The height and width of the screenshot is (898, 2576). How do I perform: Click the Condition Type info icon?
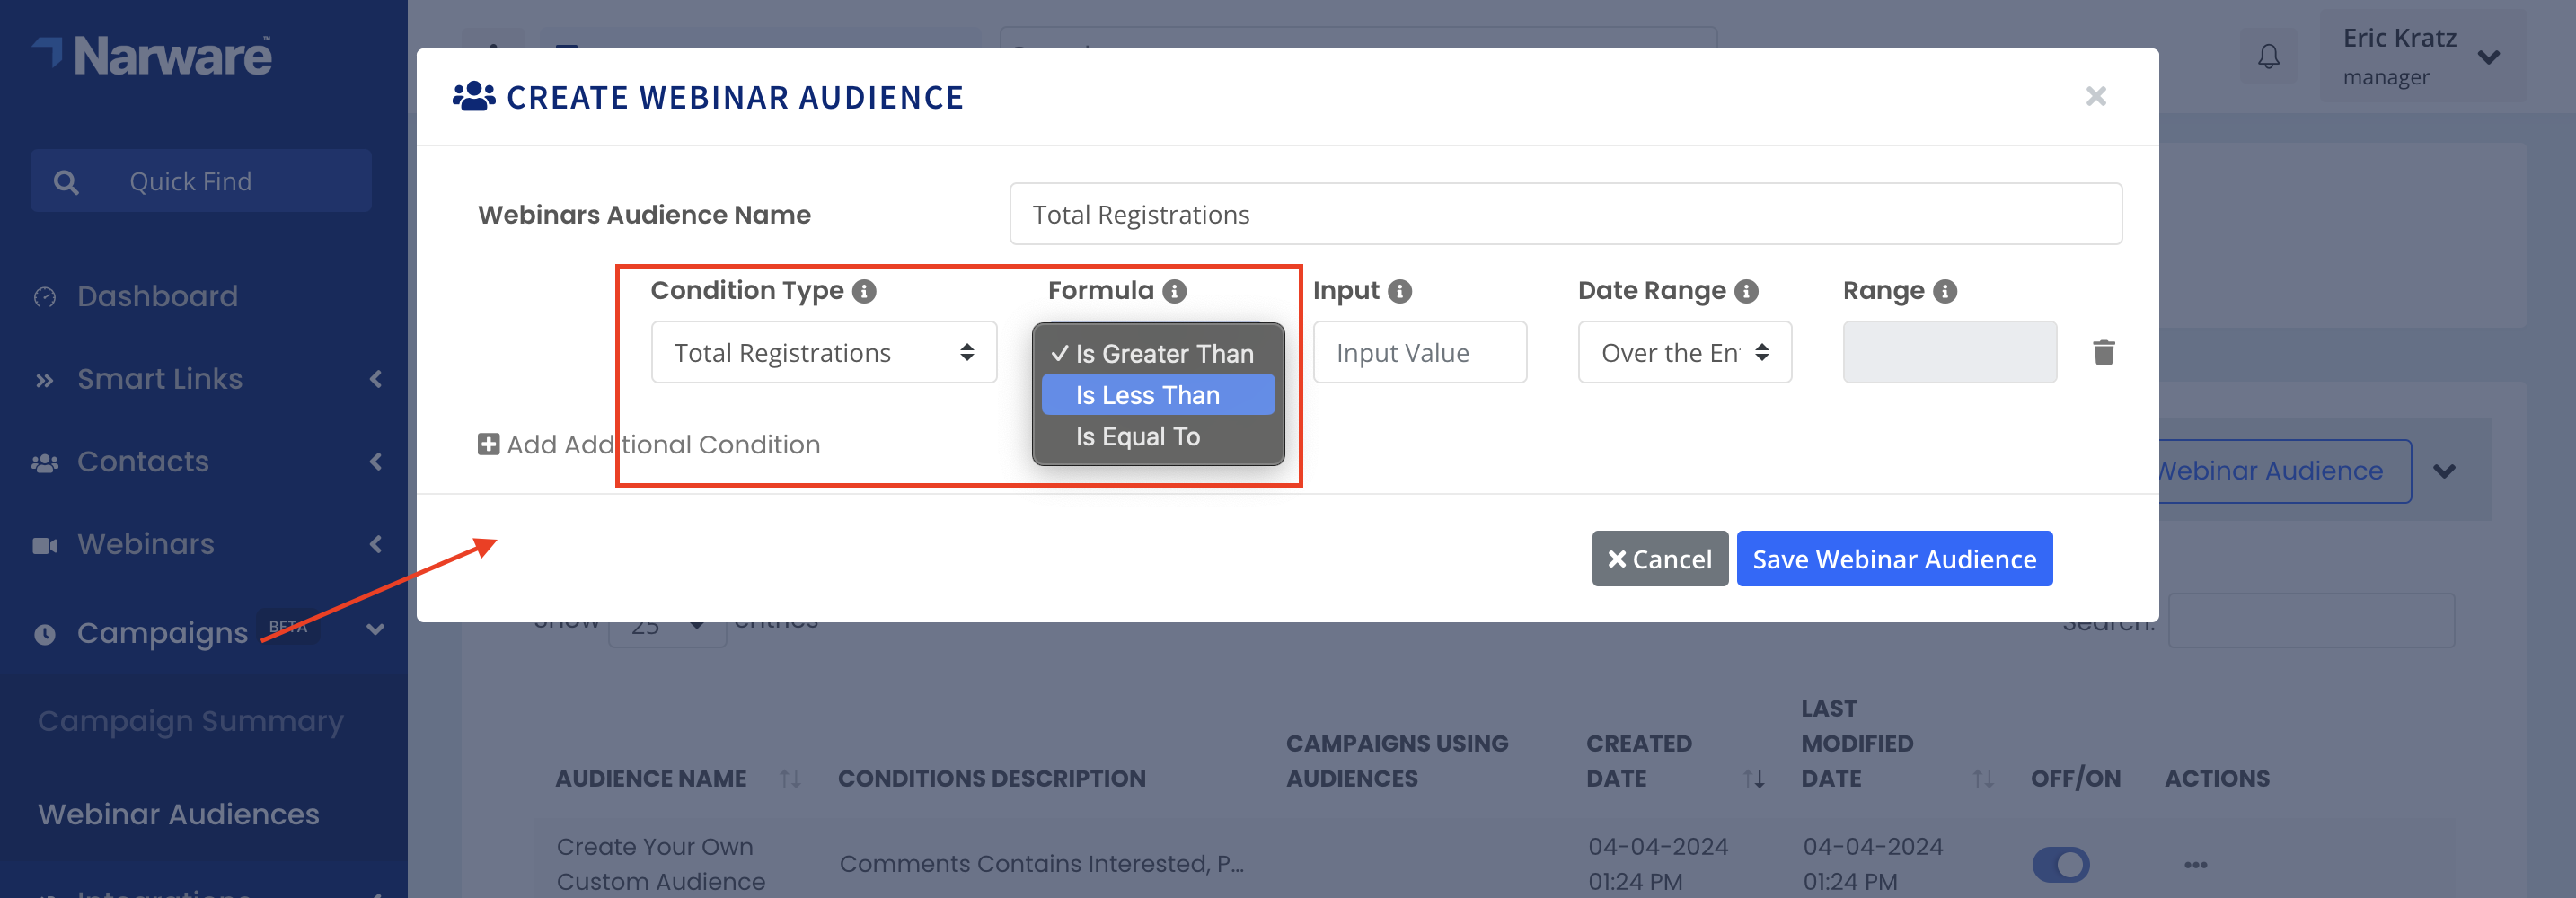point(864,291)
